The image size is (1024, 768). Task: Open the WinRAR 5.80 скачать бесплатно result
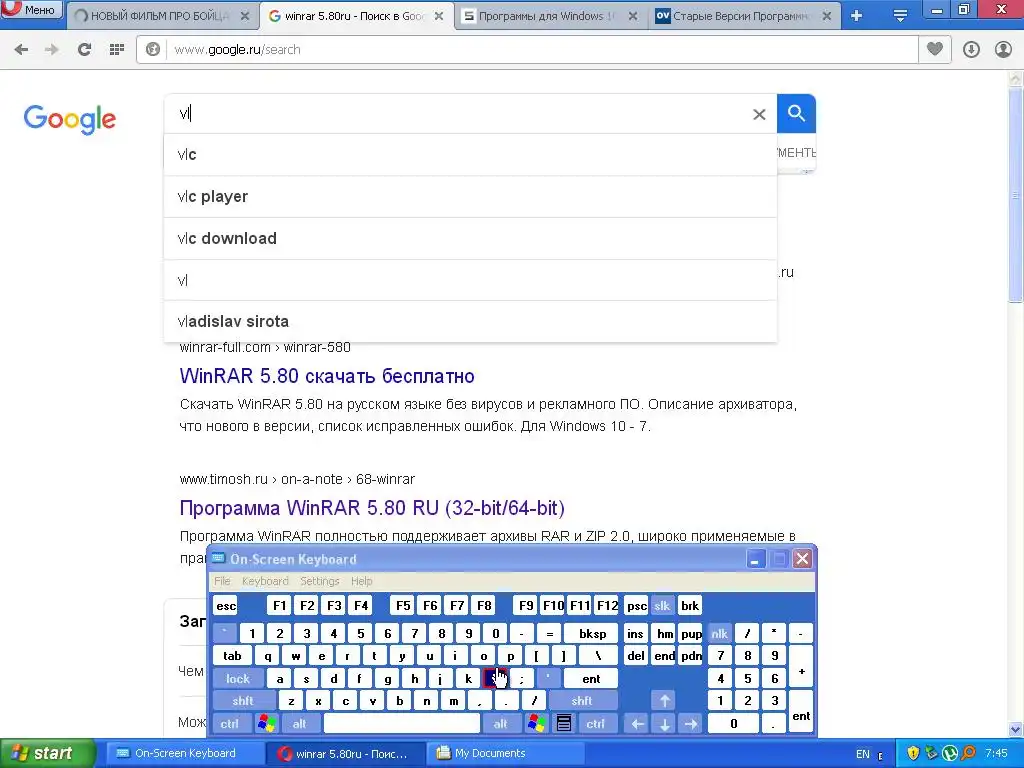[x=327, y=376]
